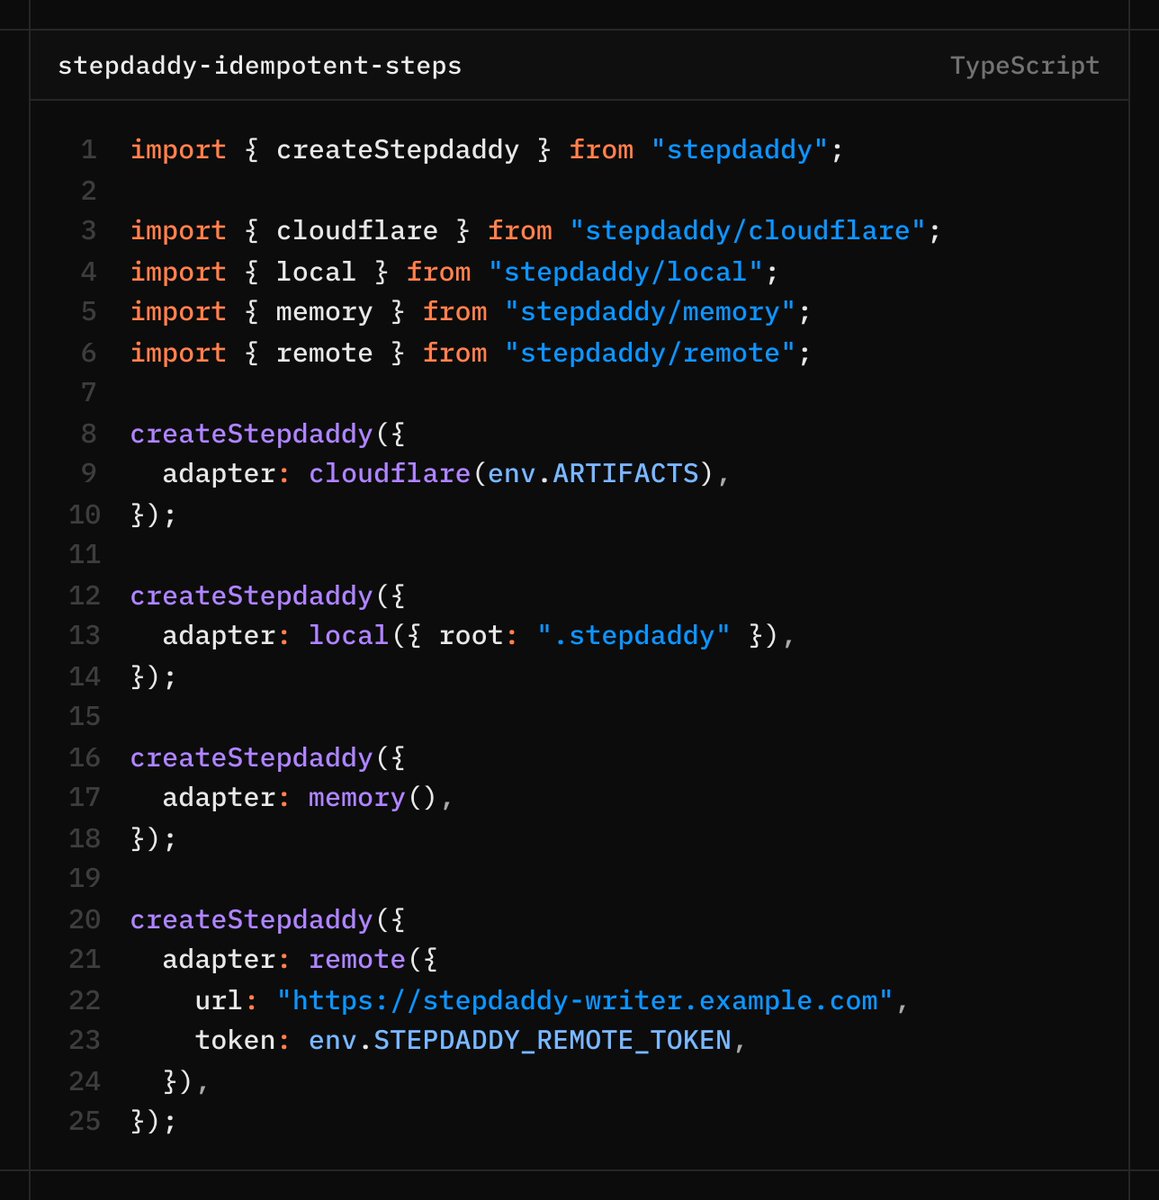1159x1200 pixels.
Task: Click the import keyword on line 6
Action: [178, 353]
